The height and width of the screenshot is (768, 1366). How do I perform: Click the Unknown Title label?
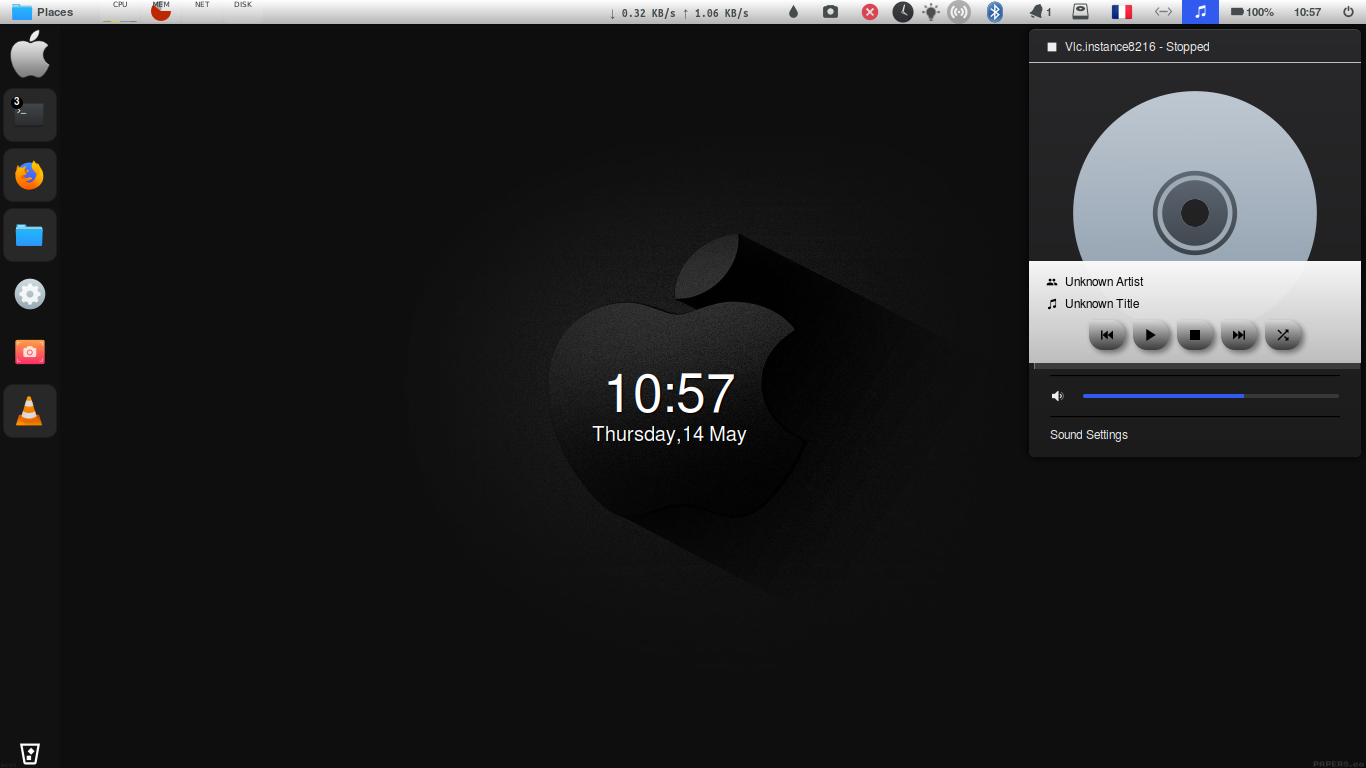click(x=1102, y=304)
